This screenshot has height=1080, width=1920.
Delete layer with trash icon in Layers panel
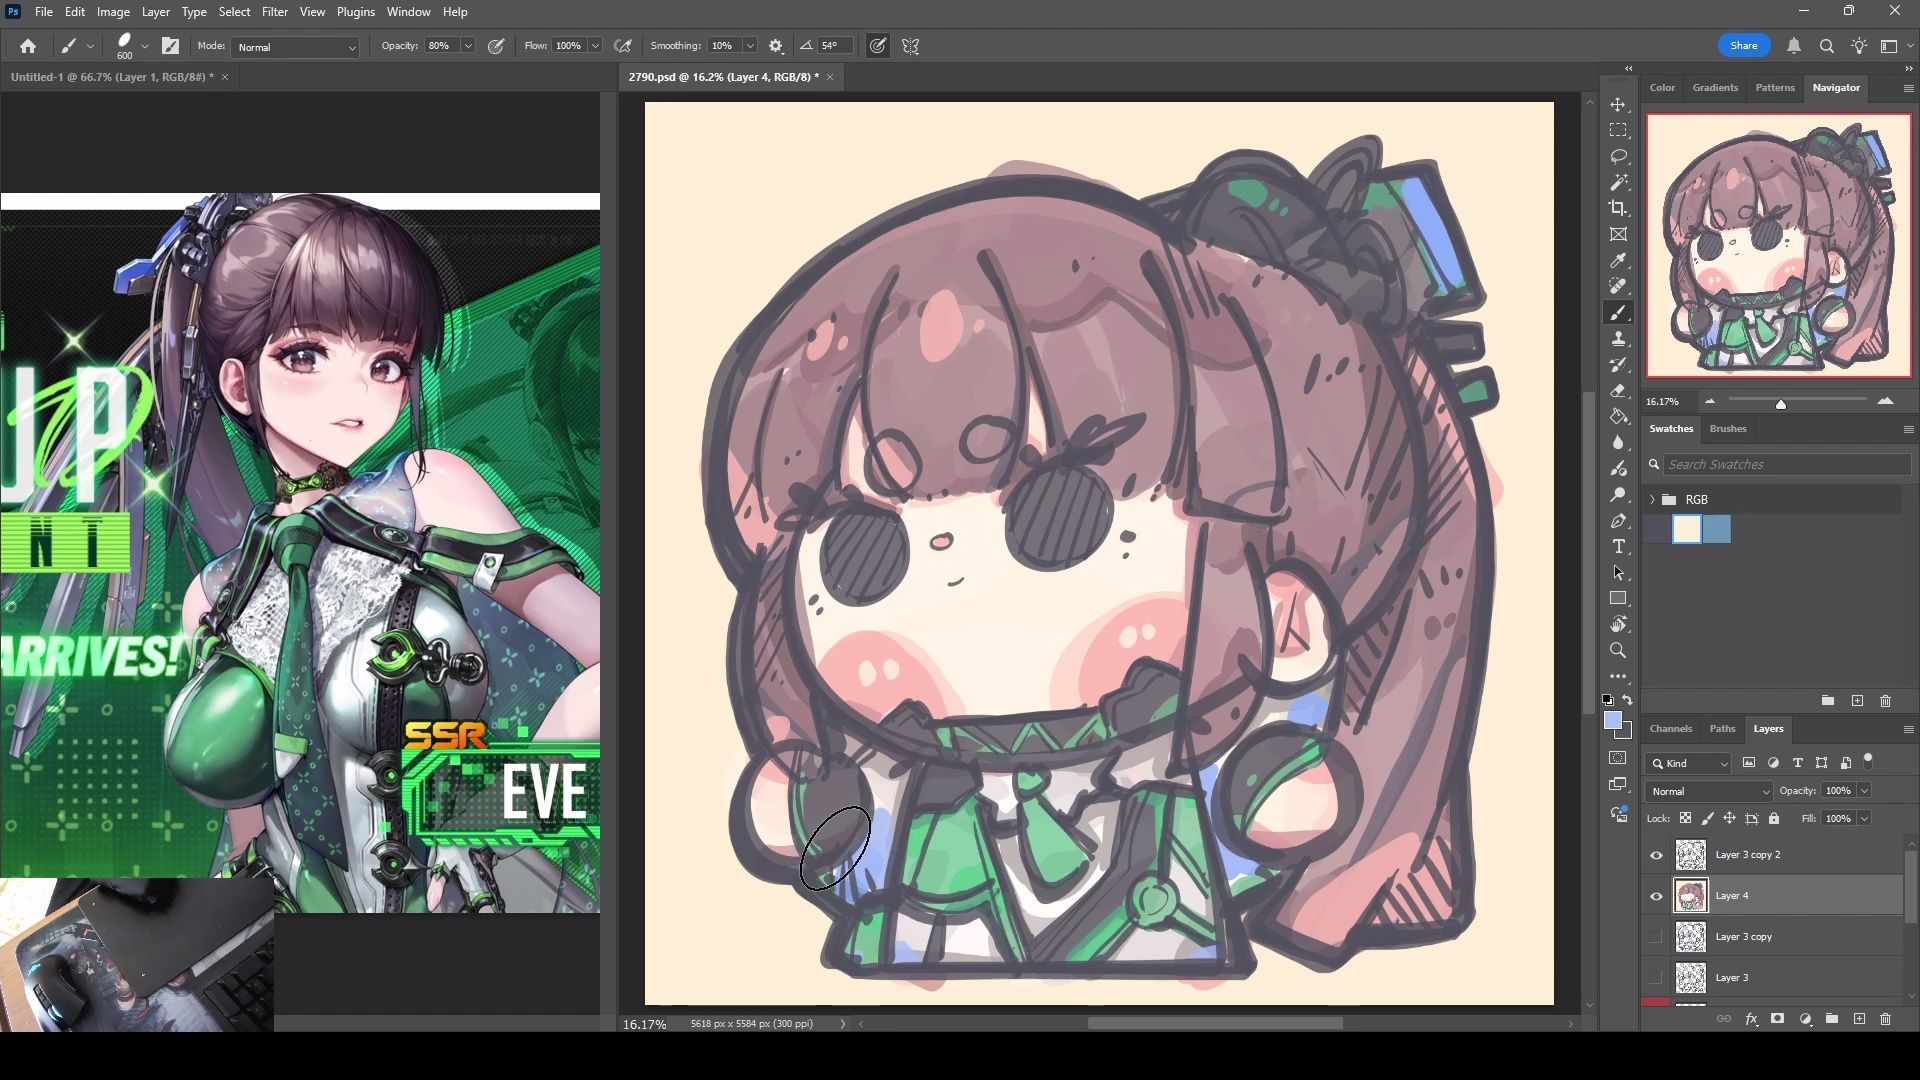coord(1885,1019)
